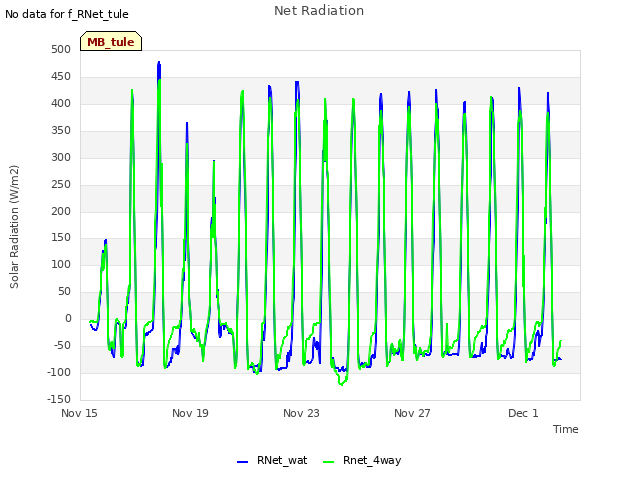Click the Nov 19 x-axis tick label
640x480 pixels.
[x=190, y=413]
